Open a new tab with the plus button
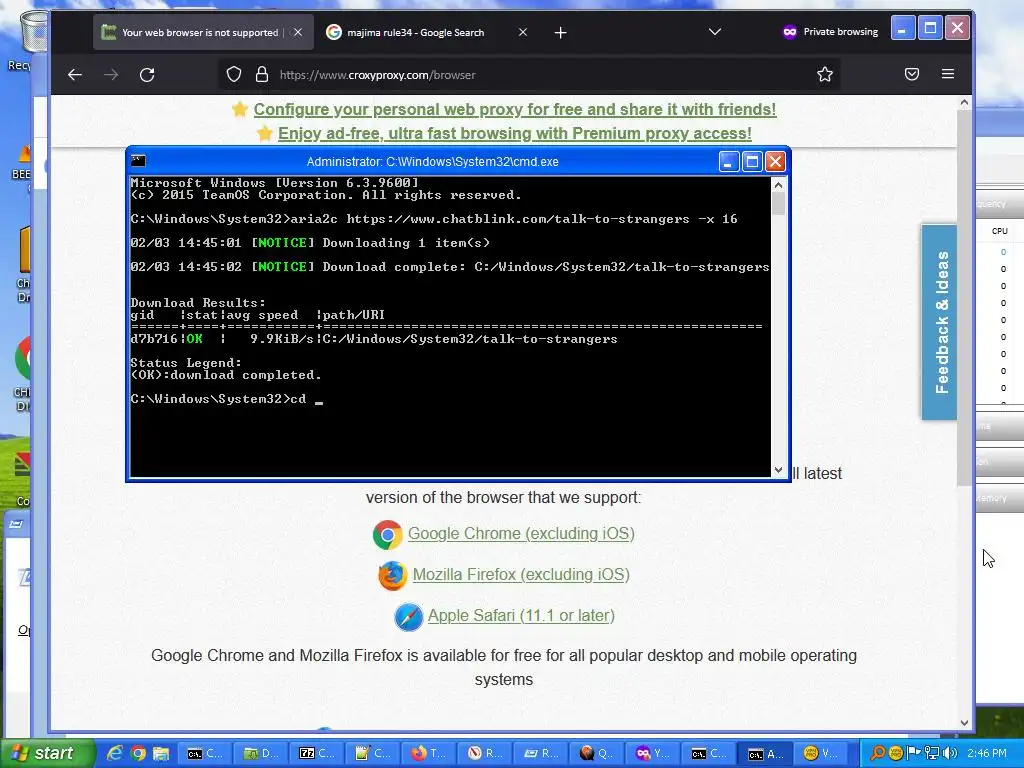Viewport: 1024px width, 768px height. pos(560,32)
